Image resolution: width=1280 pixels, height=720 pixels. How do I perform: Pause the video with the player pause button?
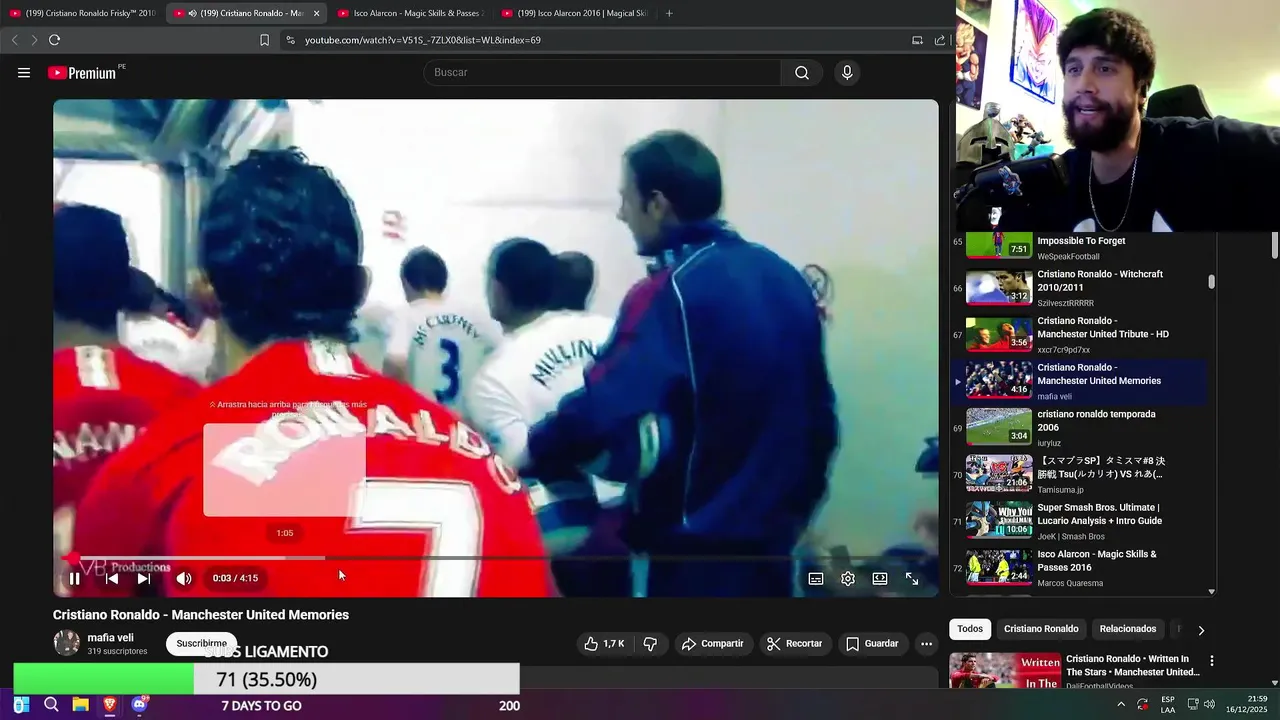tap(74, 578)
